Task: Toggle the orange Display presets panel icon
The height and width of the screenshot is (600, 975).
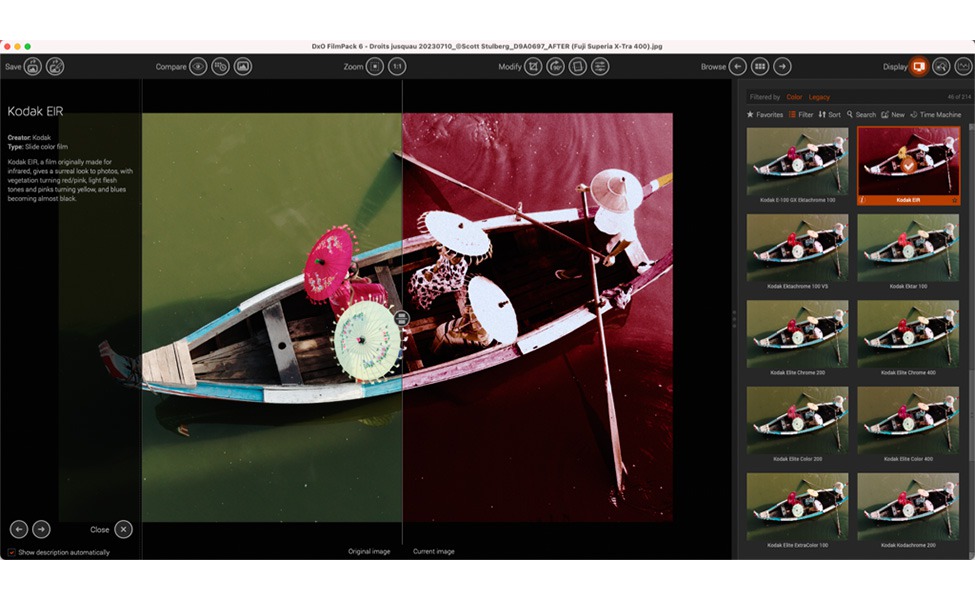Action: pos(919,67)
